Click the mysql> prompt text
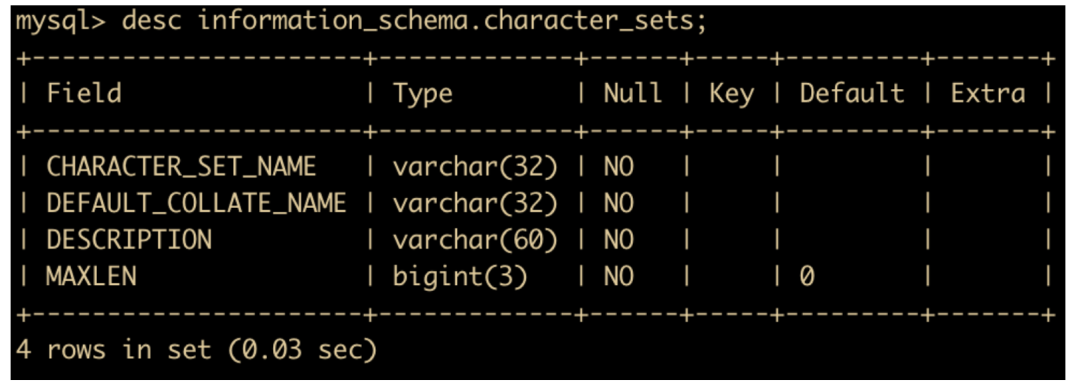Image resolution: width=1080 pixels, height=388 pixels. click(x=62, y=21)
